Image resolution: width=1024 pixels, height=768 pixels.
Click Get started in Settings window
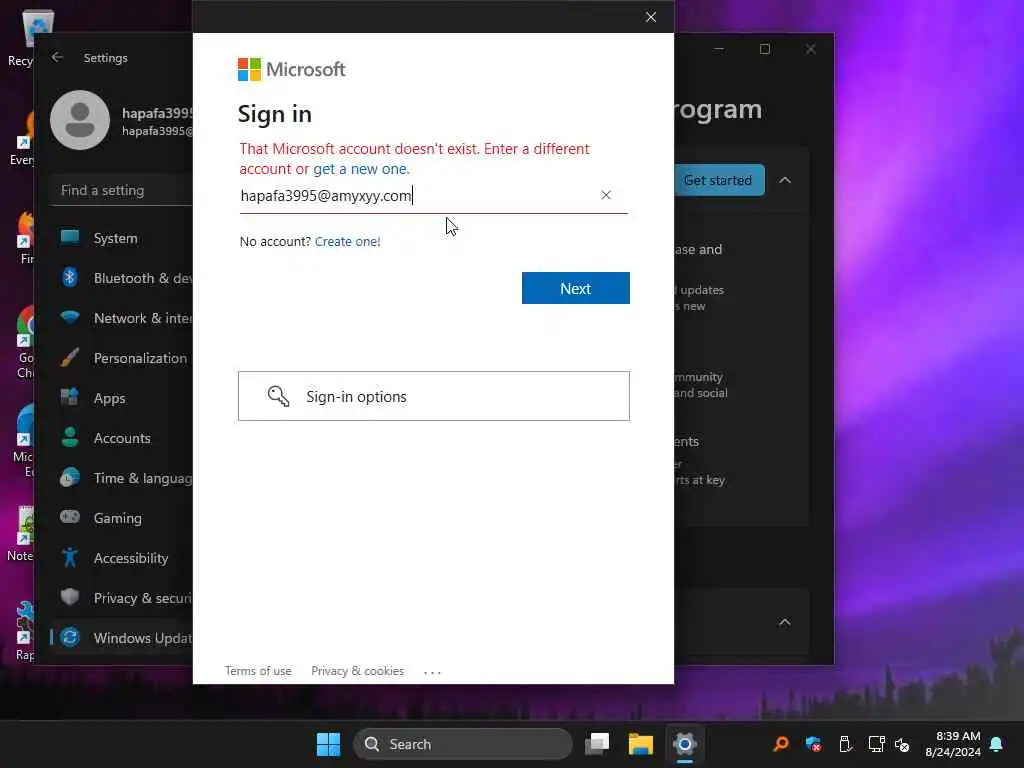[x=718, y=180]
